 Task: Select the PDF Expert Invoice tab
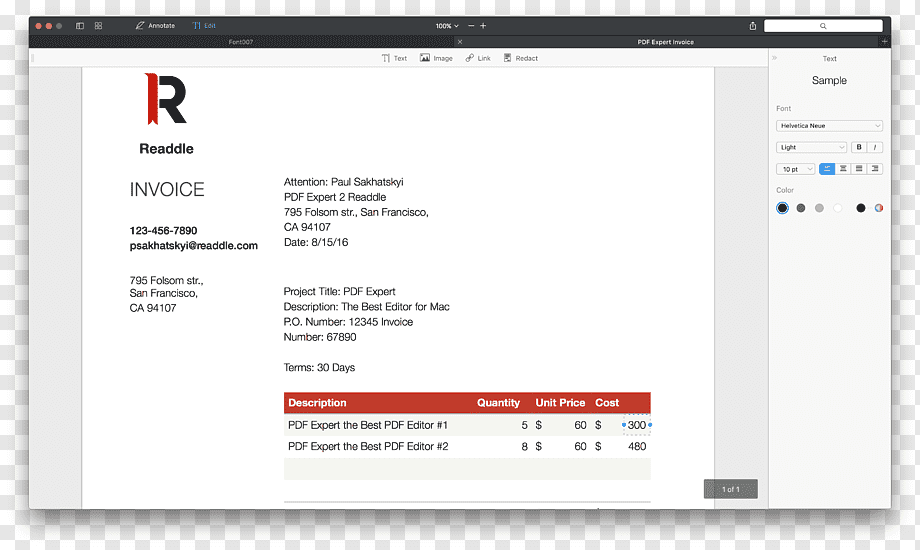[666, 42]
